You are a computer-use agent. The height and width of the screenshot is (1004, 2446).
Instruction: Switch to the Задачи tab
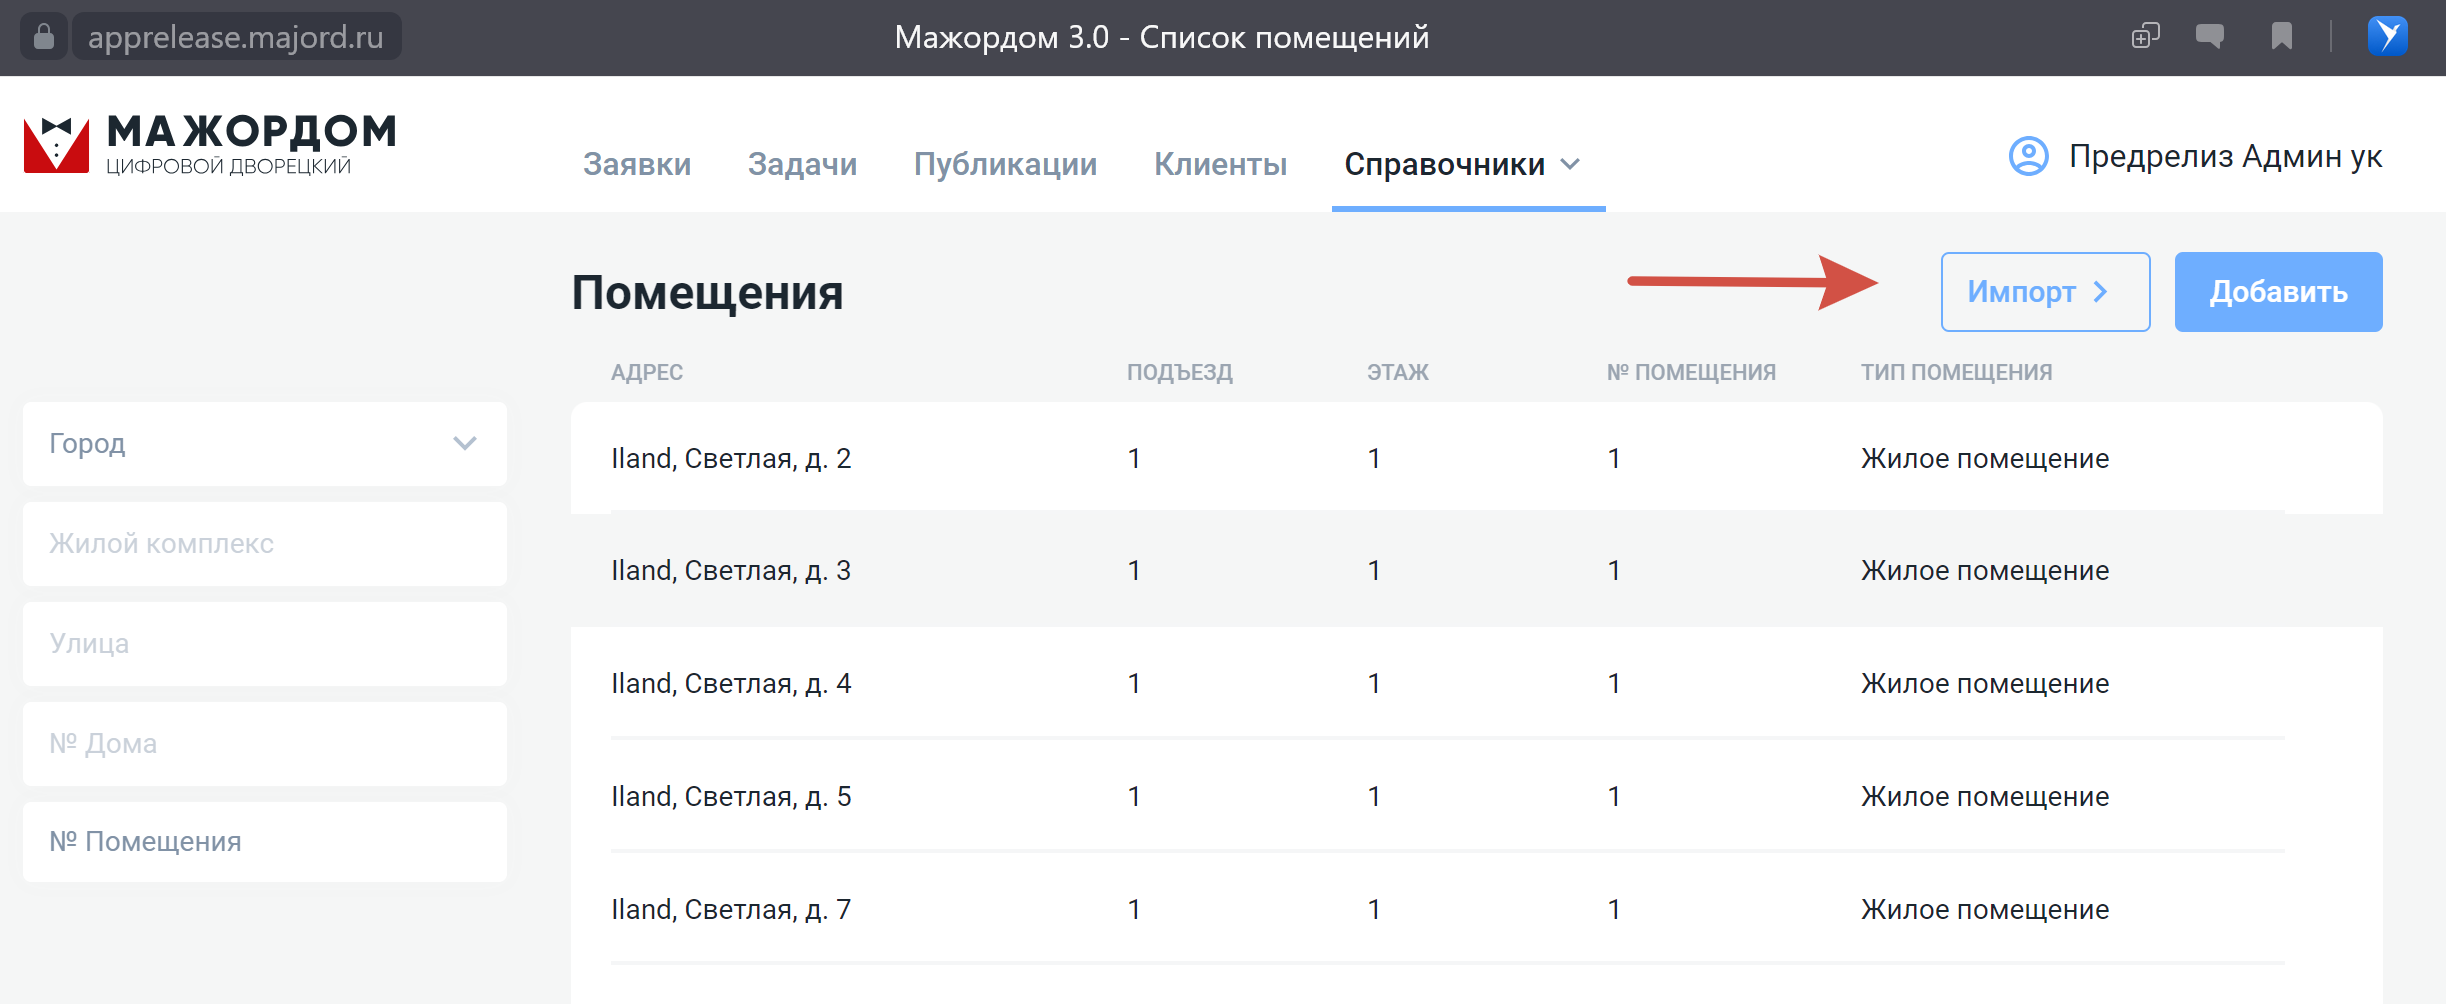tap(802, 164)
